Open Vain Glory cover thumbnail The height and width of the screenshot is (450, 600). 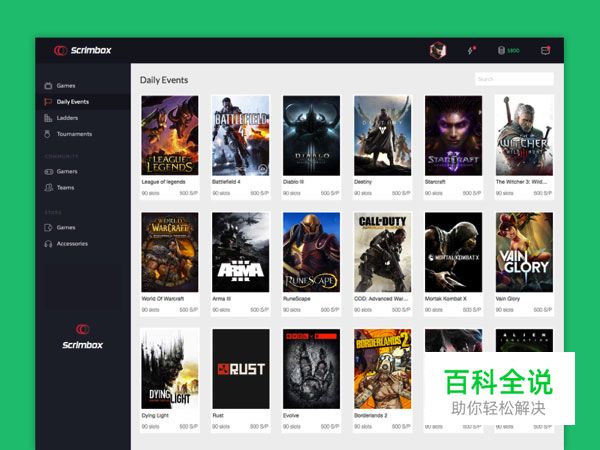(x=524, y=252)
